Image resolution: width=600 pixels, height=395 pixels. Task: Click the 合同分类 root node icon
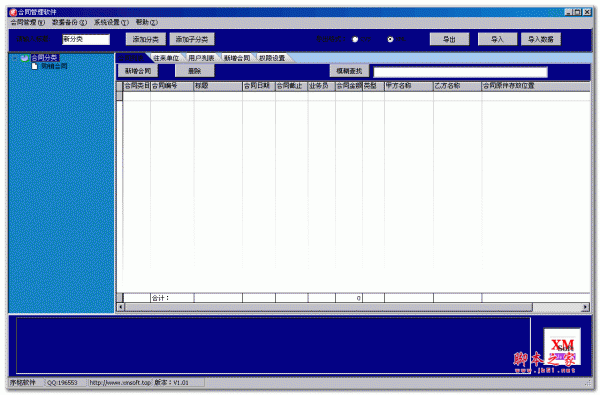click(x=25, y=58)
